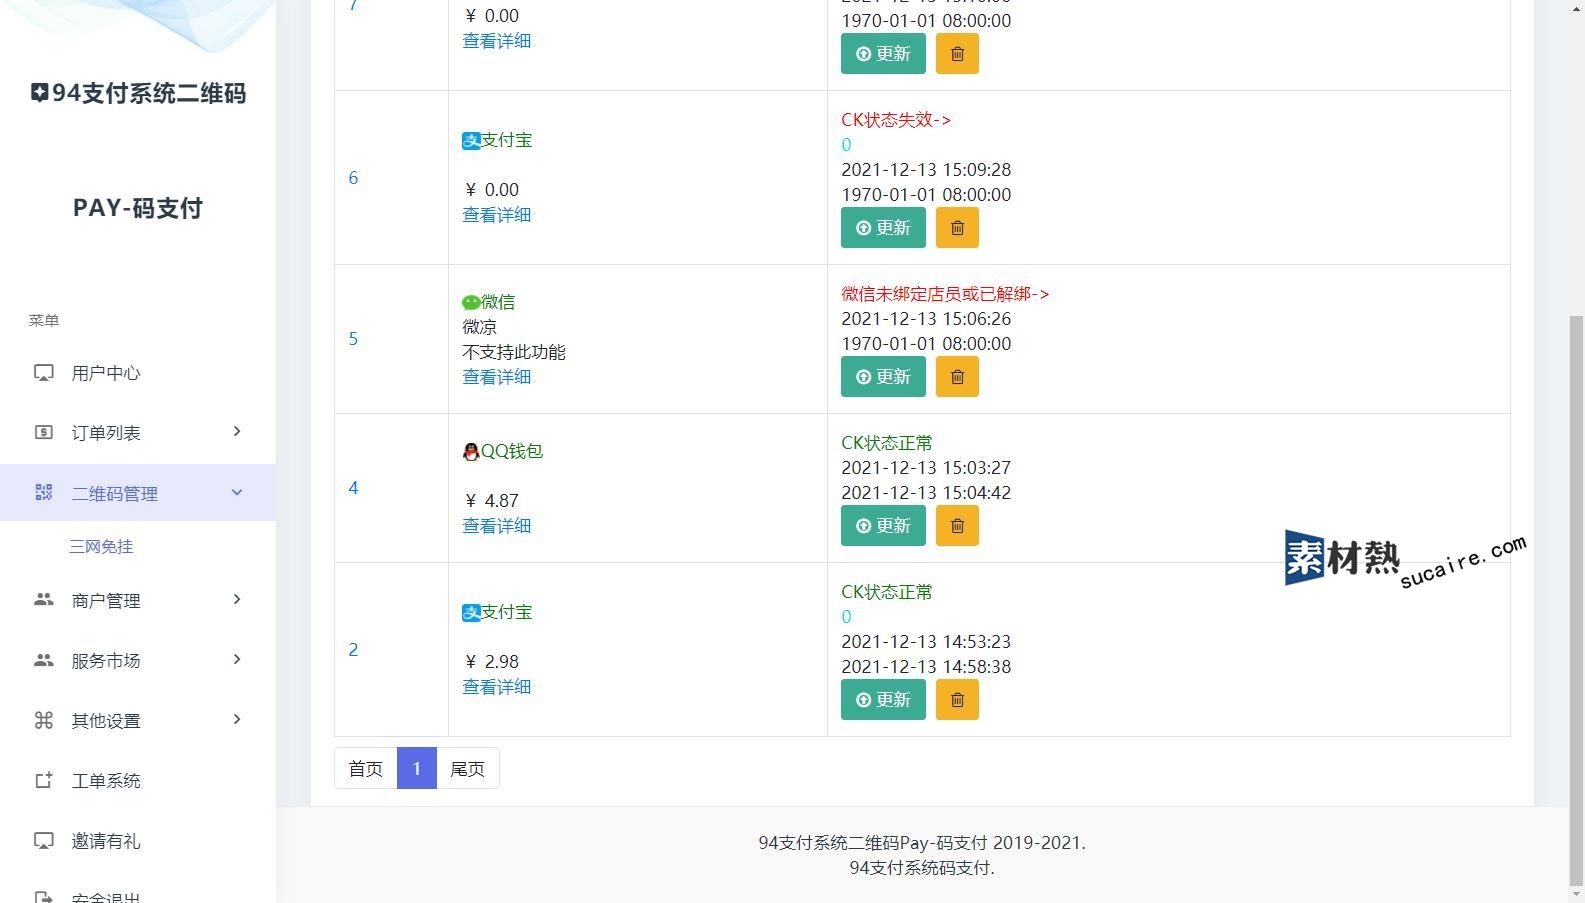Click 更新 button for row 5
The image size is (1585, 903).
(883, 377)
